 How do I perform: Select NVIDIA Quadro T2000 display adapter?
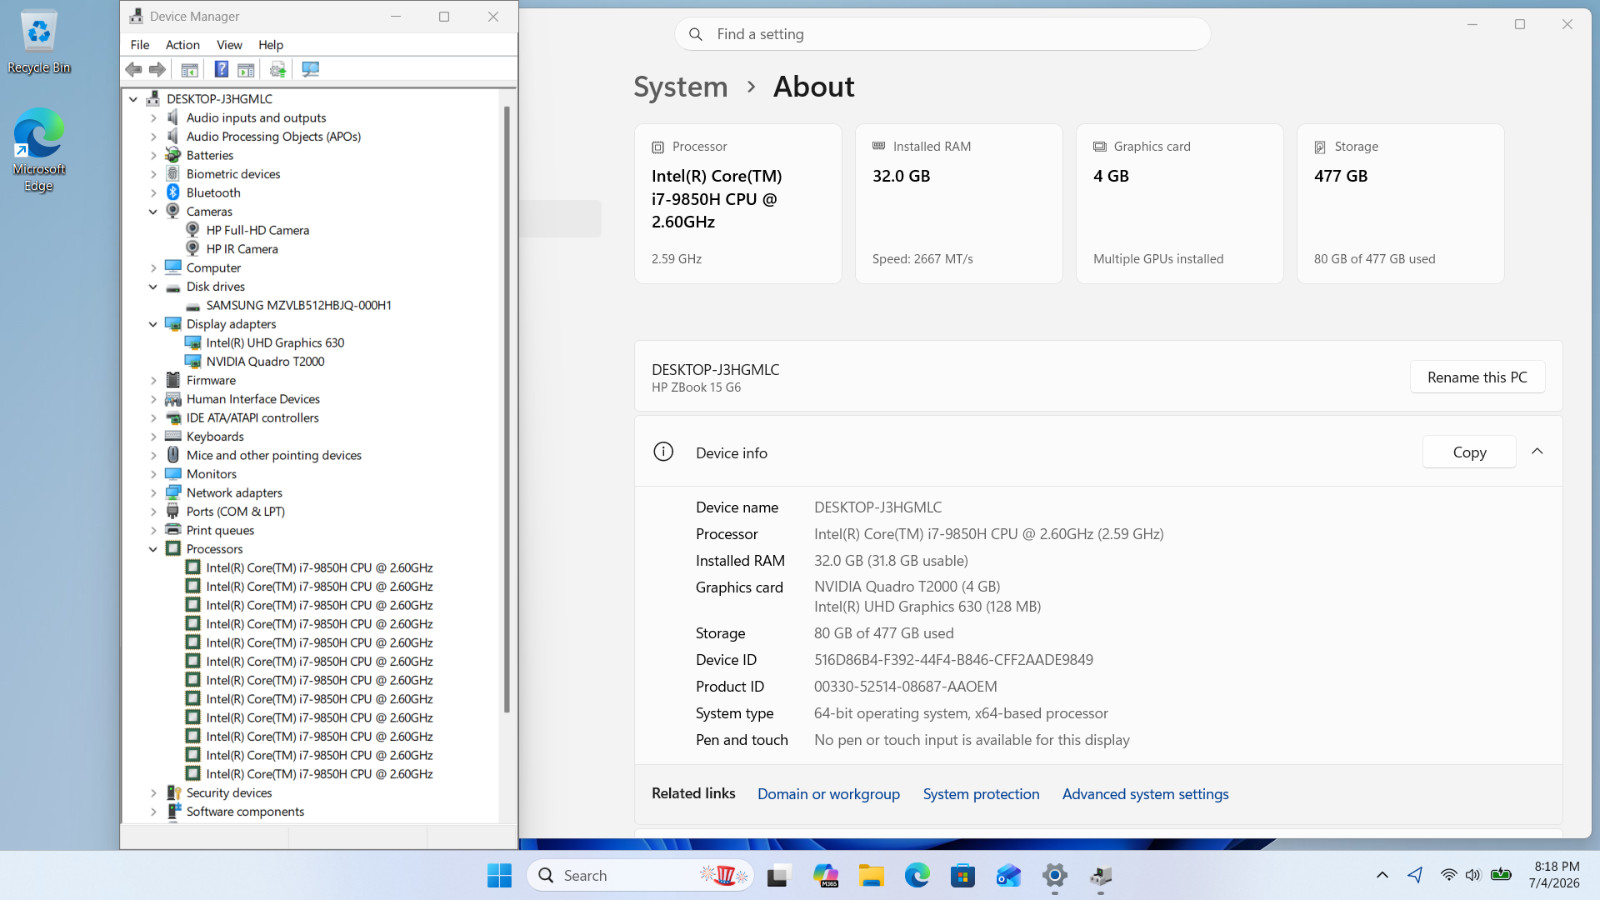(x=265, y=362)
